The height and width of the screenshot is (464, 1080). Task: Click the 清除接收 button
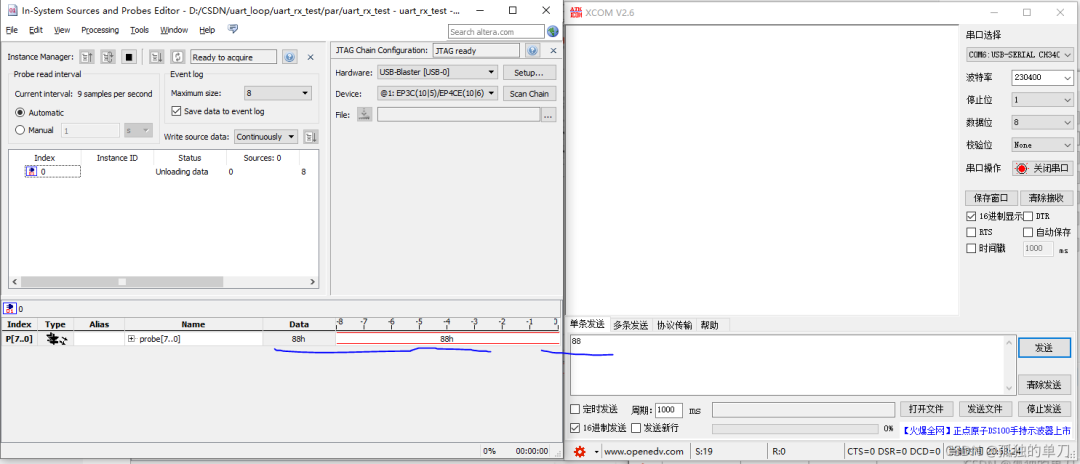[1046, 198]
